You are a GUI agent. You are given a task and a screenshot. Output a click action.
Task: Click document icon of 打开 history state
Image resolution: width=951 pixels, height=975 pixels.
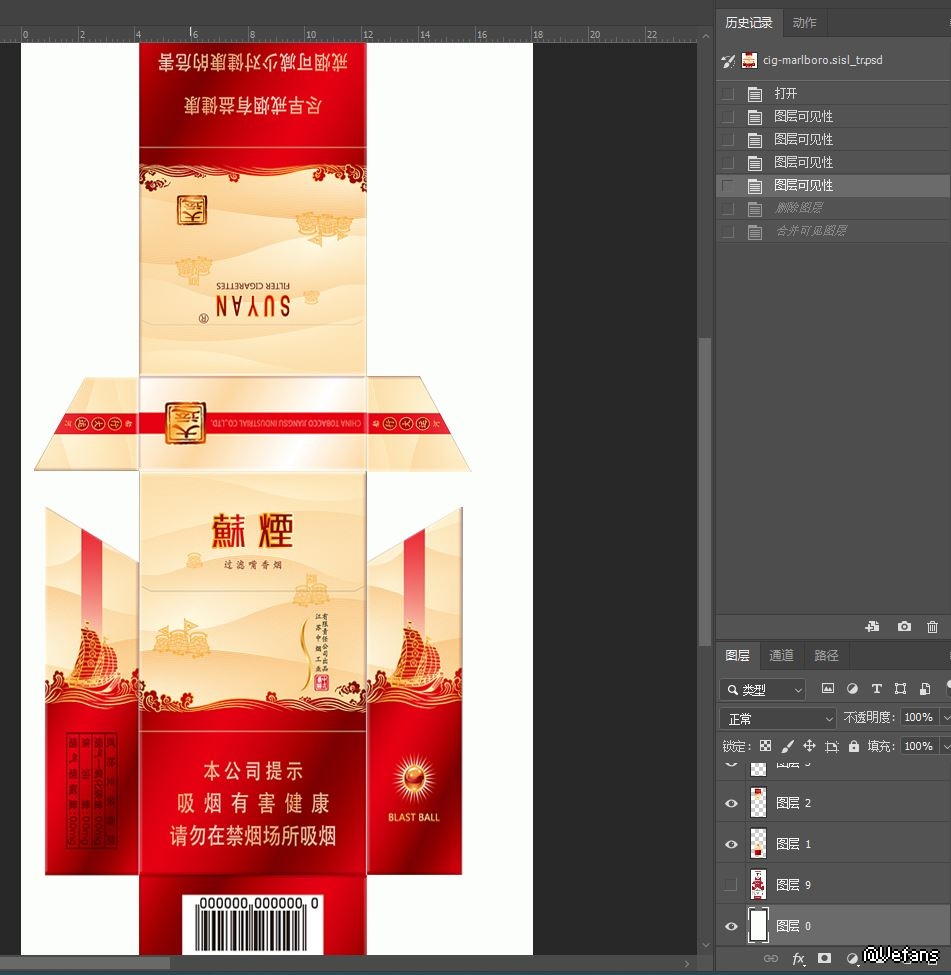754,94
